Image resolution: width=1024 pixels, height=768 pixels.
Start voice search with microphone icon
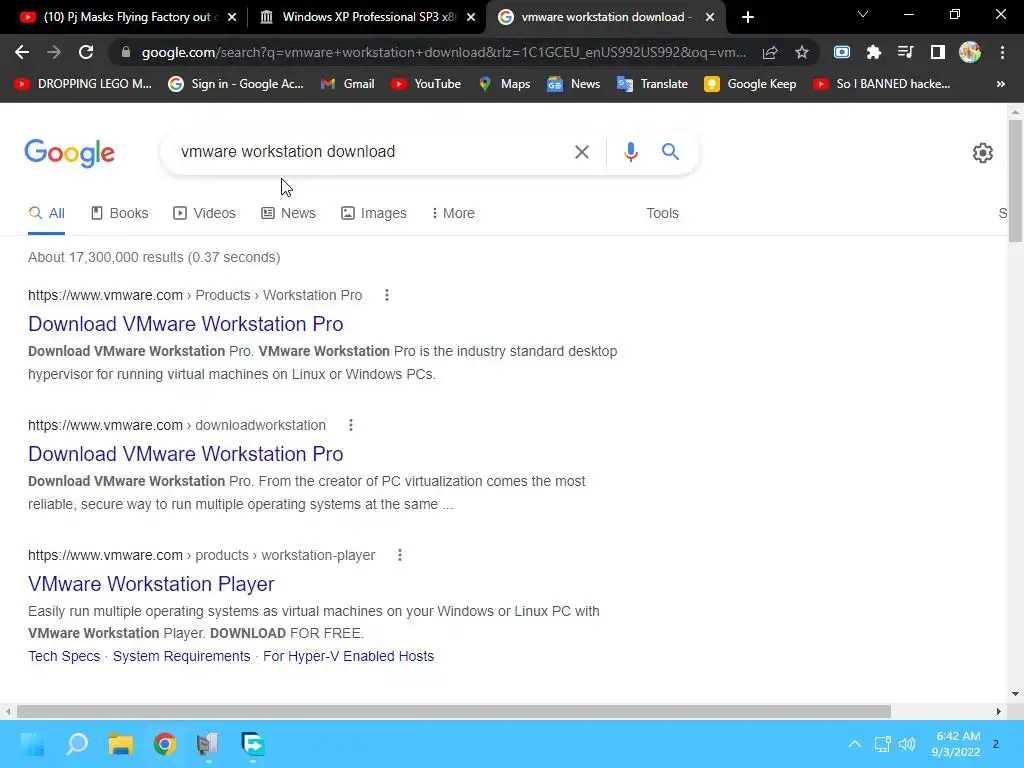click(x=630, y=152)
